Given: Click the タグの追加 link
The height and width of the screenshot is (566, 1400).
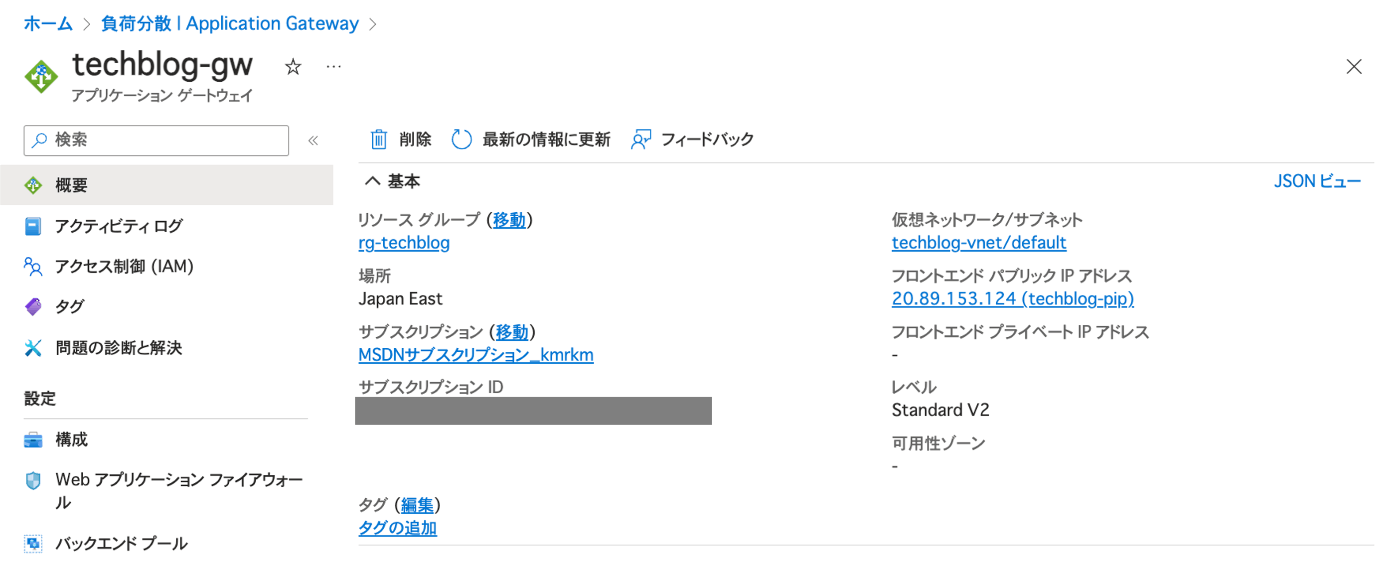Looking at the screenshot, I should tap(397, 529).
